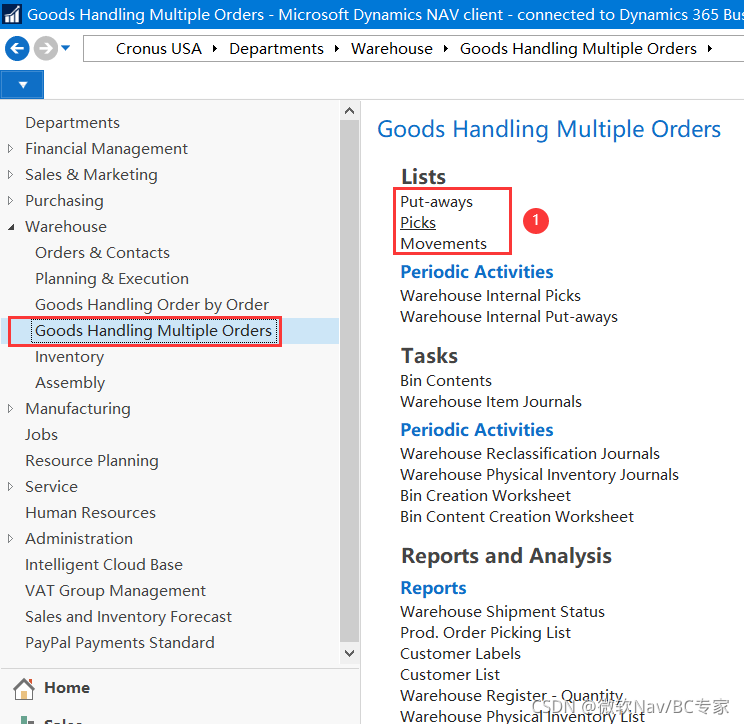The image size is (744, 724).
Task: Select Purchasing in navigation tree
Action: point(64,201)
